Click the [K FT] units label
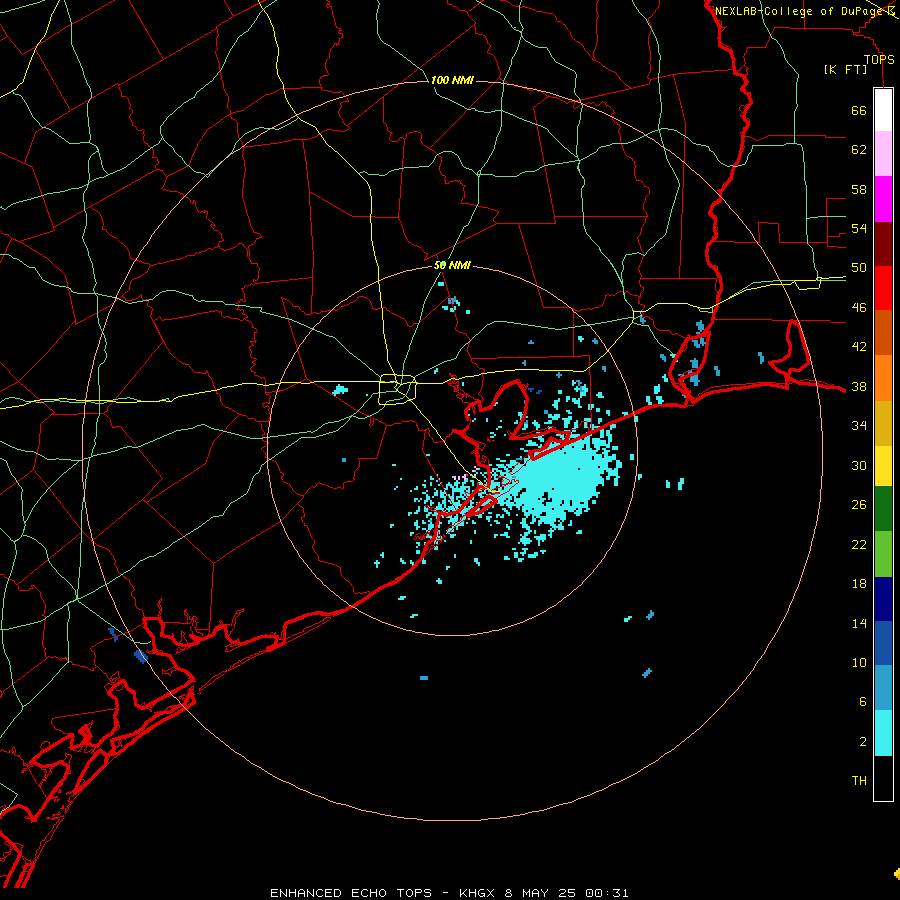900x900 pixels. pyautogui.click(x=845, y=70)
